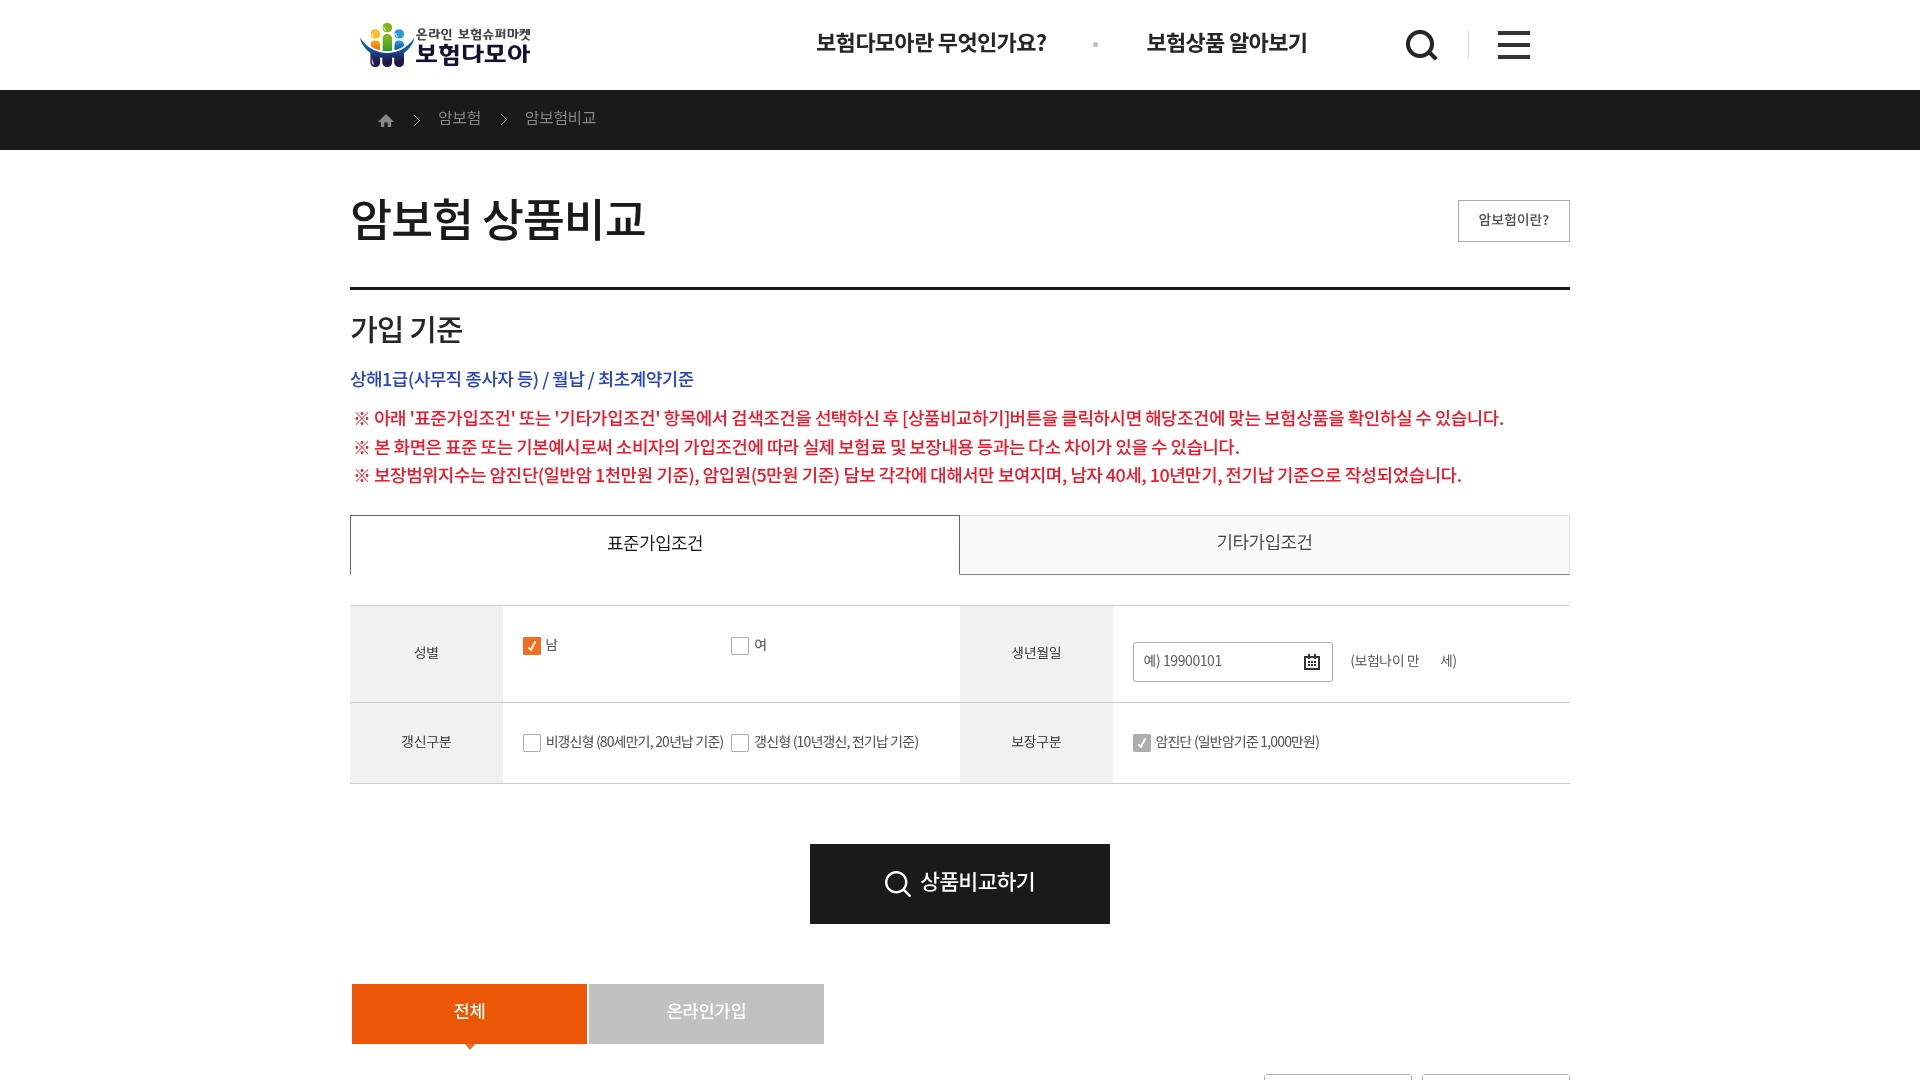Open 보험상품 알아보기 menu

point(1226,43)
